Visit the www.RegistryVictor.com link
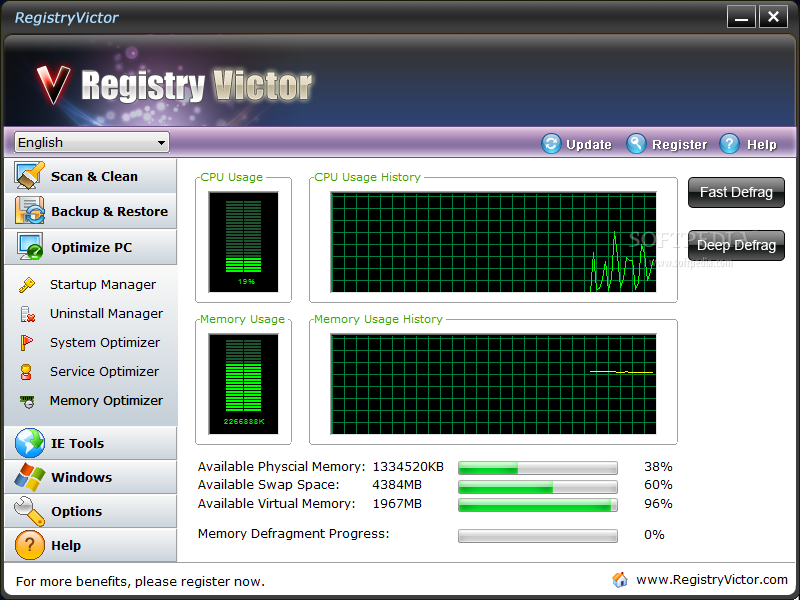800x600 pixels. [711, 580]
